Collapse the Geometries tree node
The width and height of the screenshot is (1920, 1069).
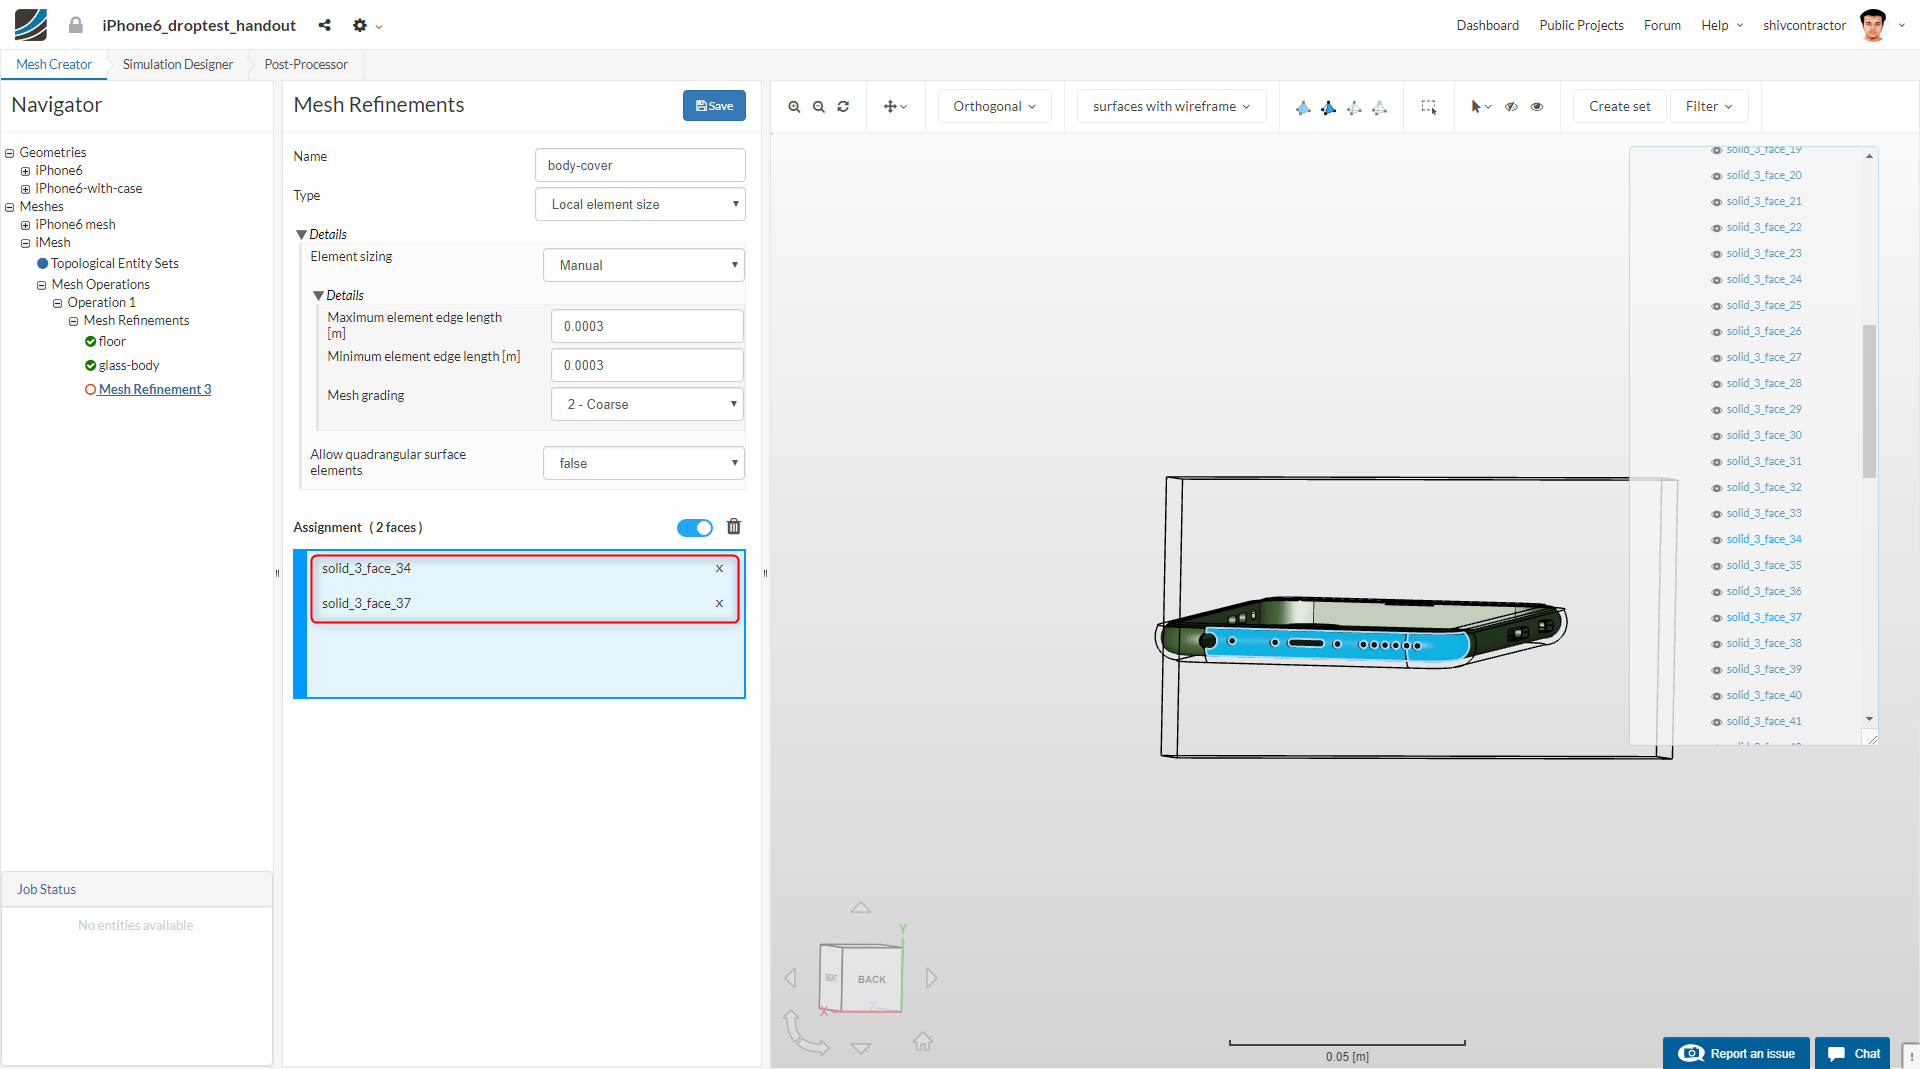point(10,153)
